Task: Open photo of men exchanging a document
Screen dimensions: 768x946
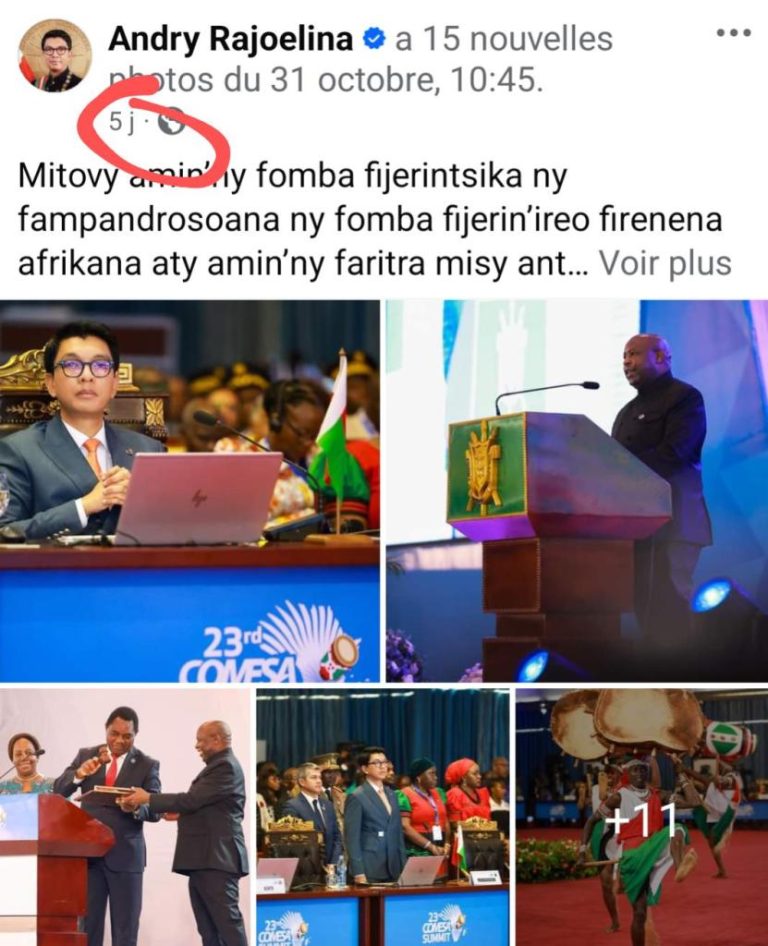Action: (125, 817)
